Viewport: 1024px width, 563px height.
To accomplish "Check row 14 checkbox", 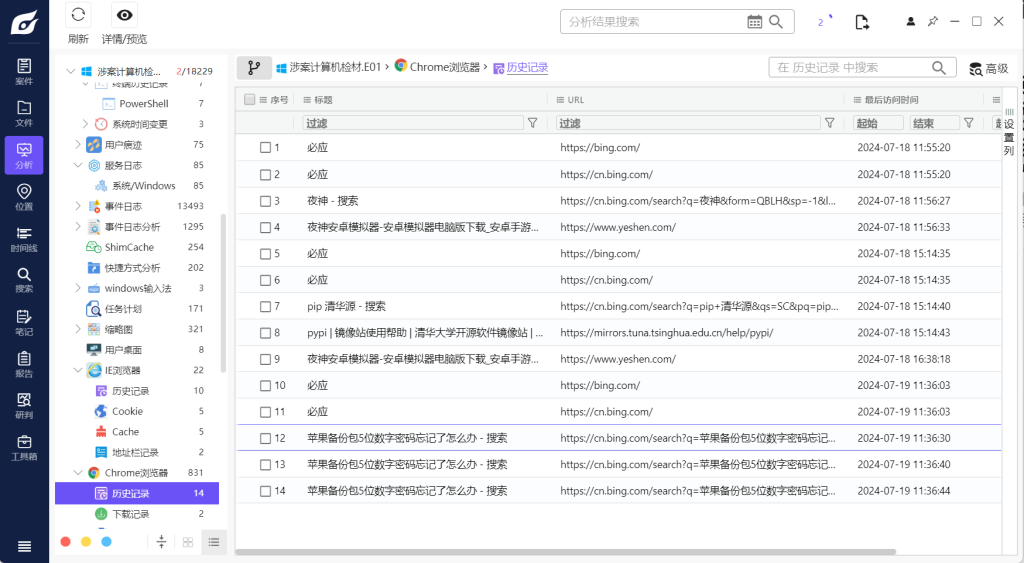I will click(265, 491).
